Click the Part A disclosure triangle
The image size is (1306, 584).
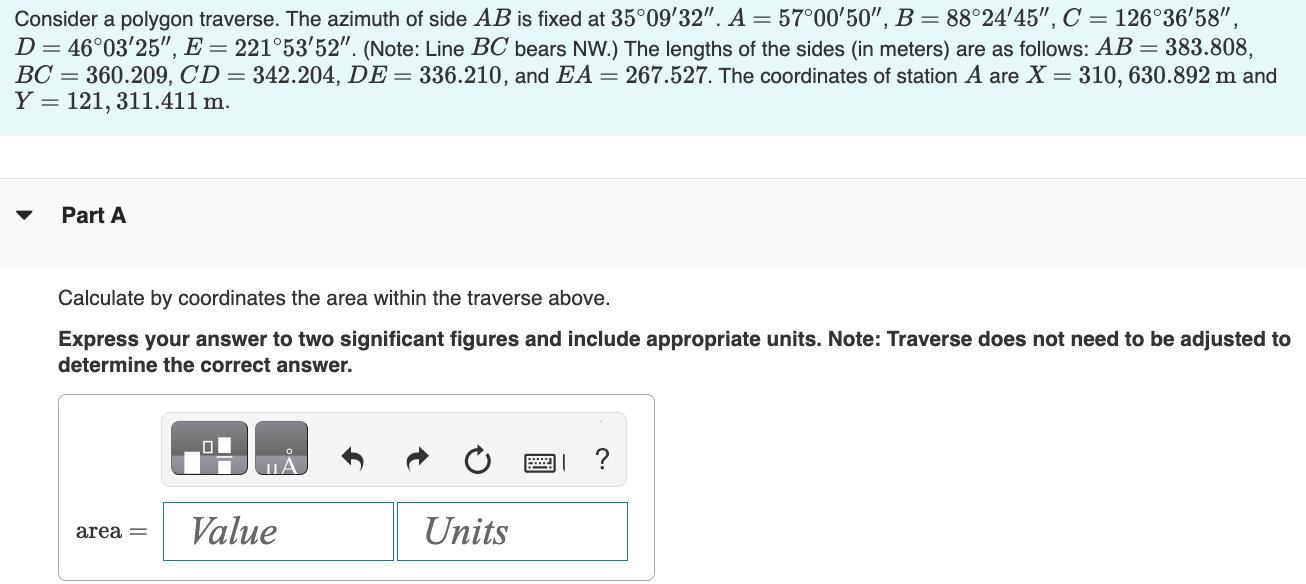click(24, 214)
